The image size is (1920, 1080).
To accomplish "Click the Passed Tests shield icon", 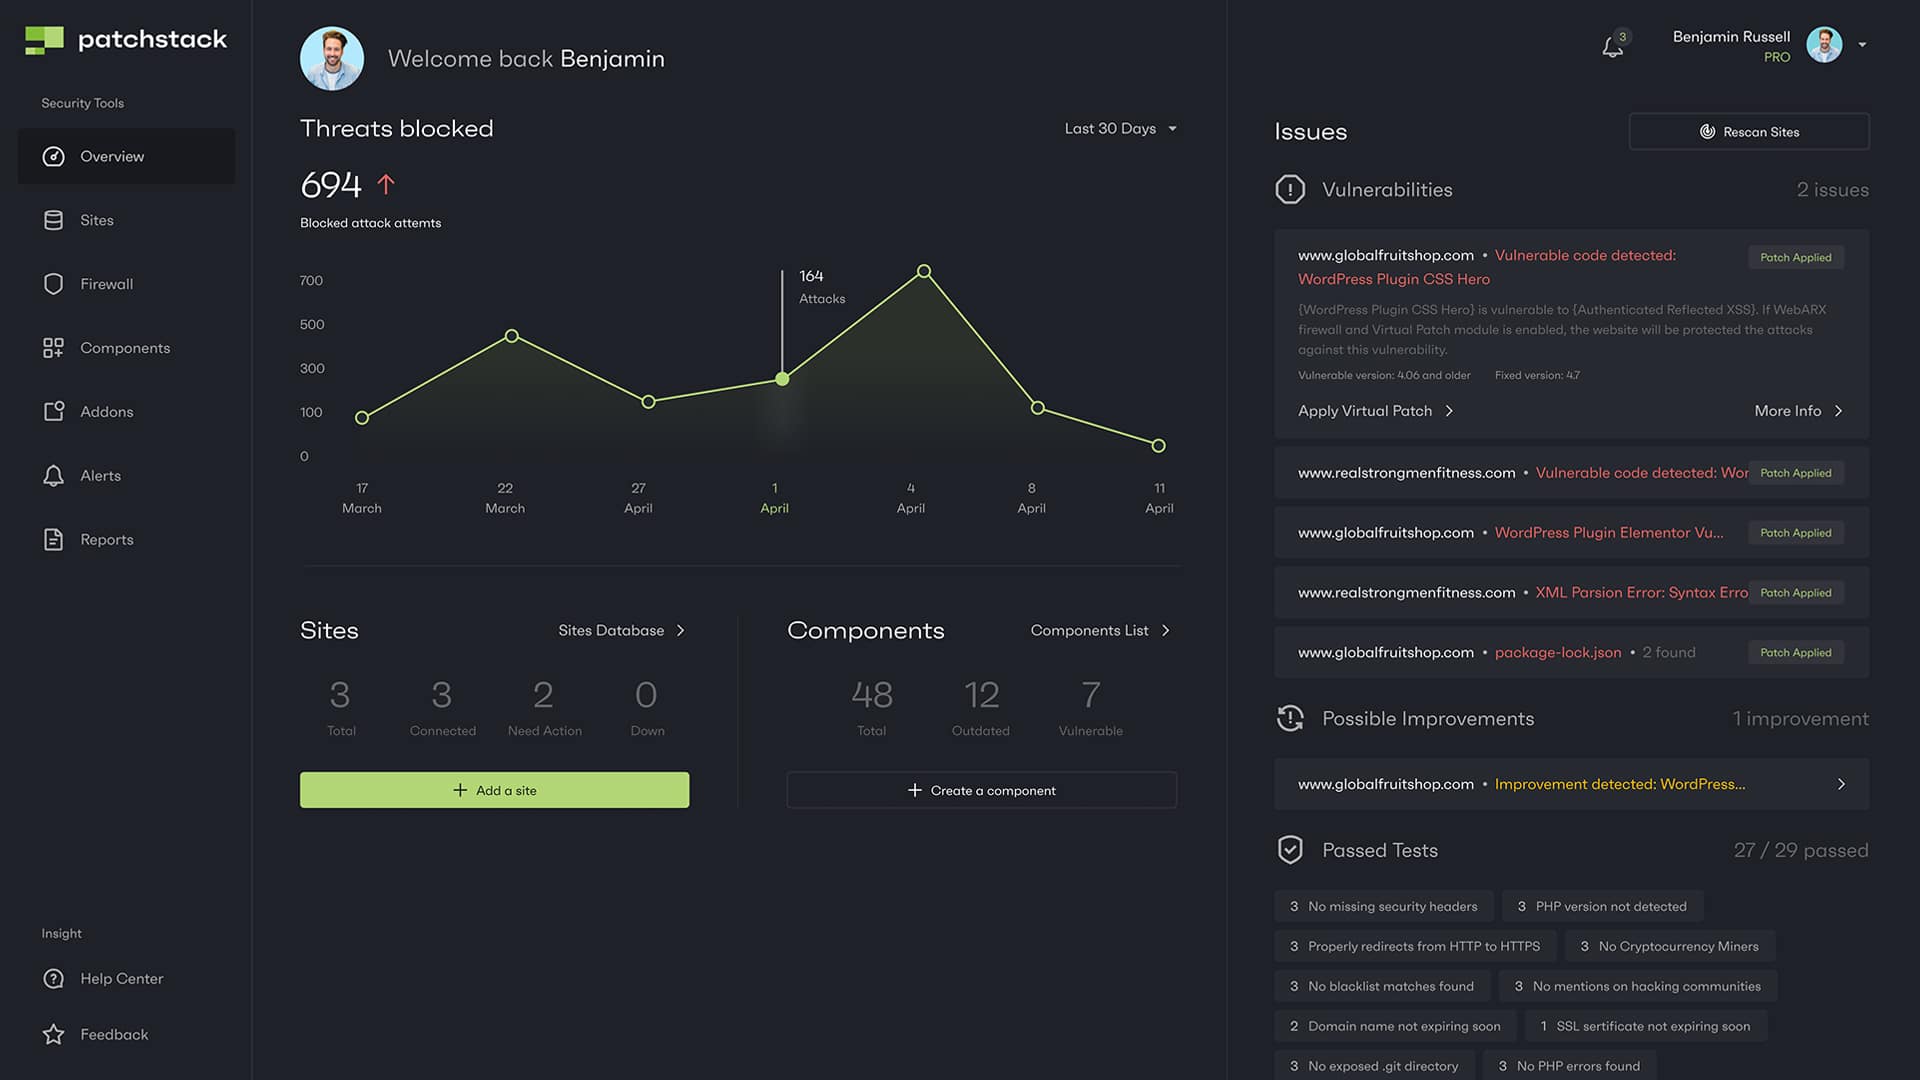I will (1290, 850).
